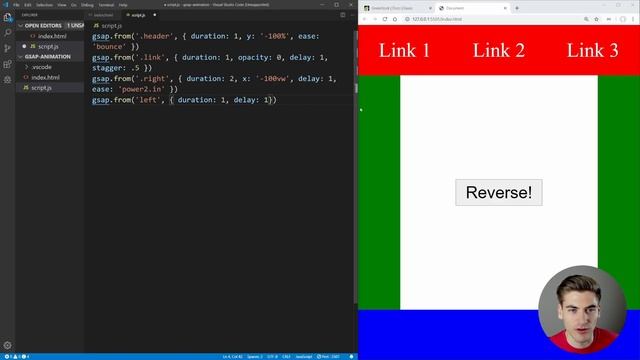The height and width of the screenshot is (360, 640).
Task: Open the Terminal menu
Action: tap(106, 5)
